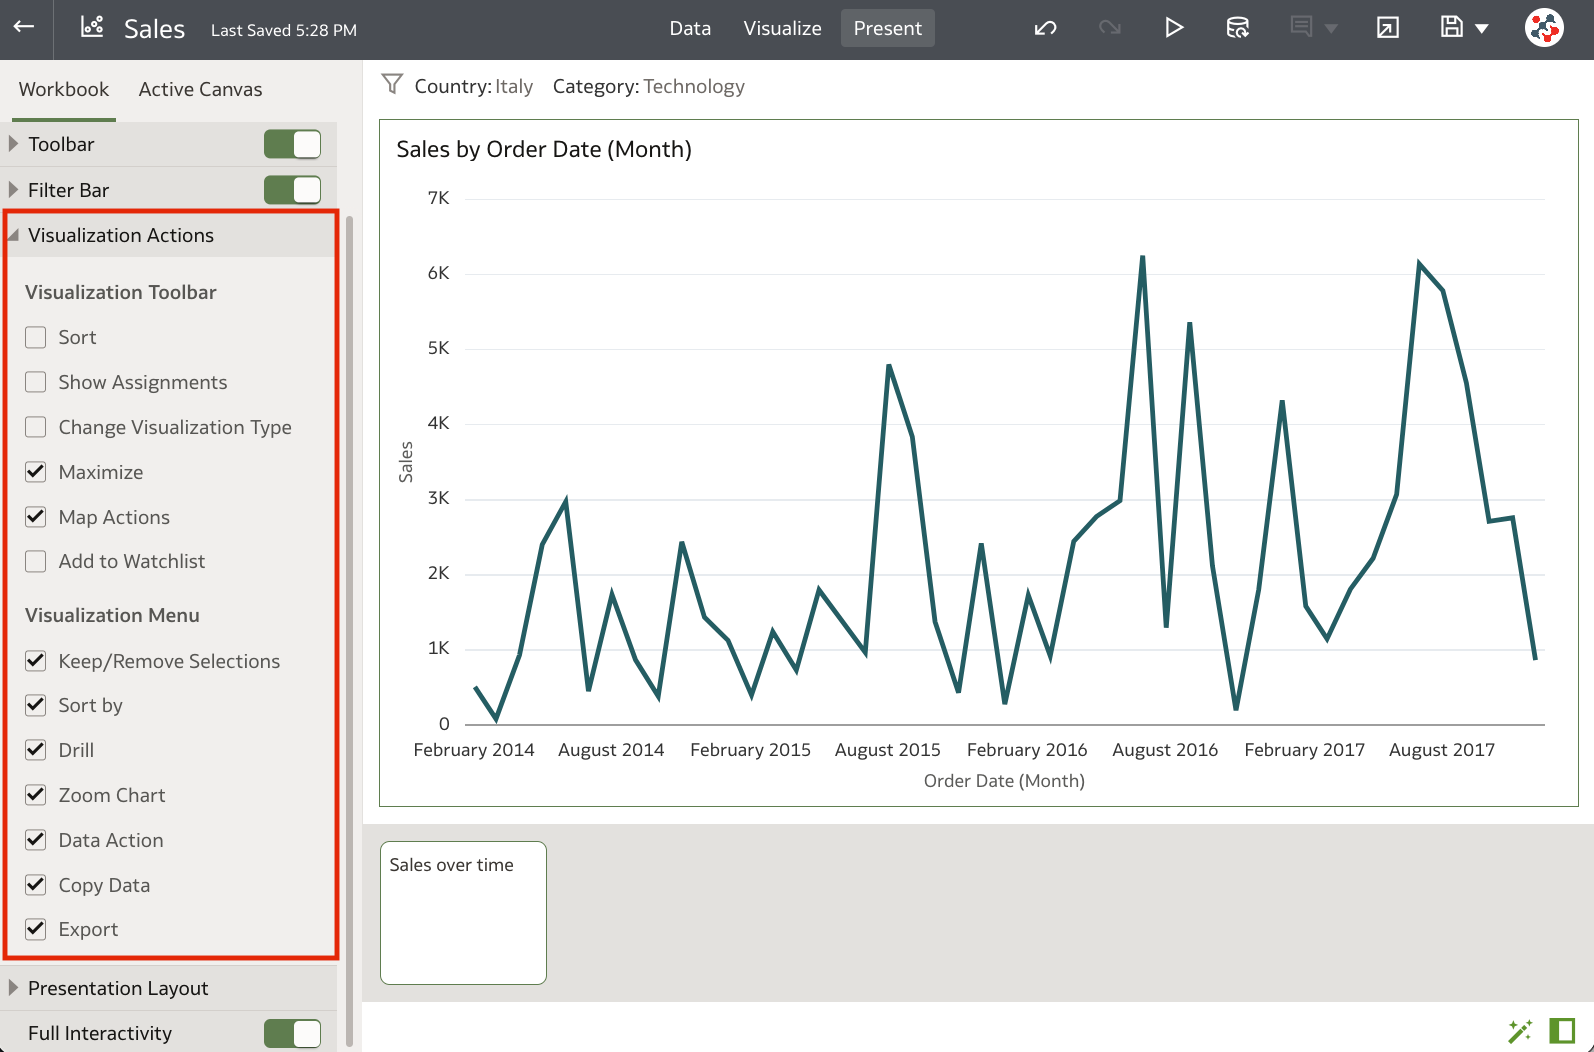The image size is (1594, 1052).
Task: Click the August 2016 axis label
Action: click(1165, 749)
